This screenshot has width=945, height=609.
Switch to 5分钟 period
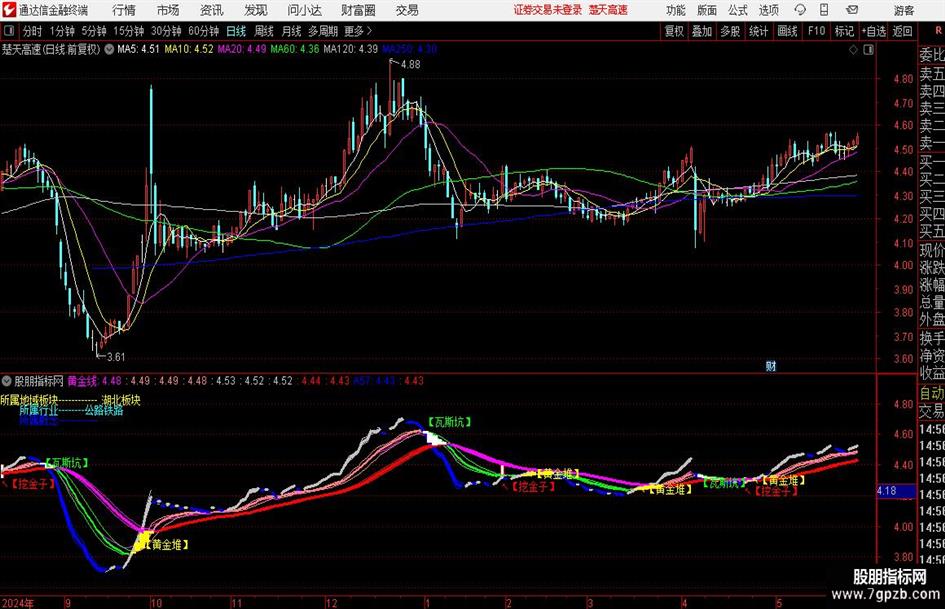pyautogui.click(x=93, y=31)
